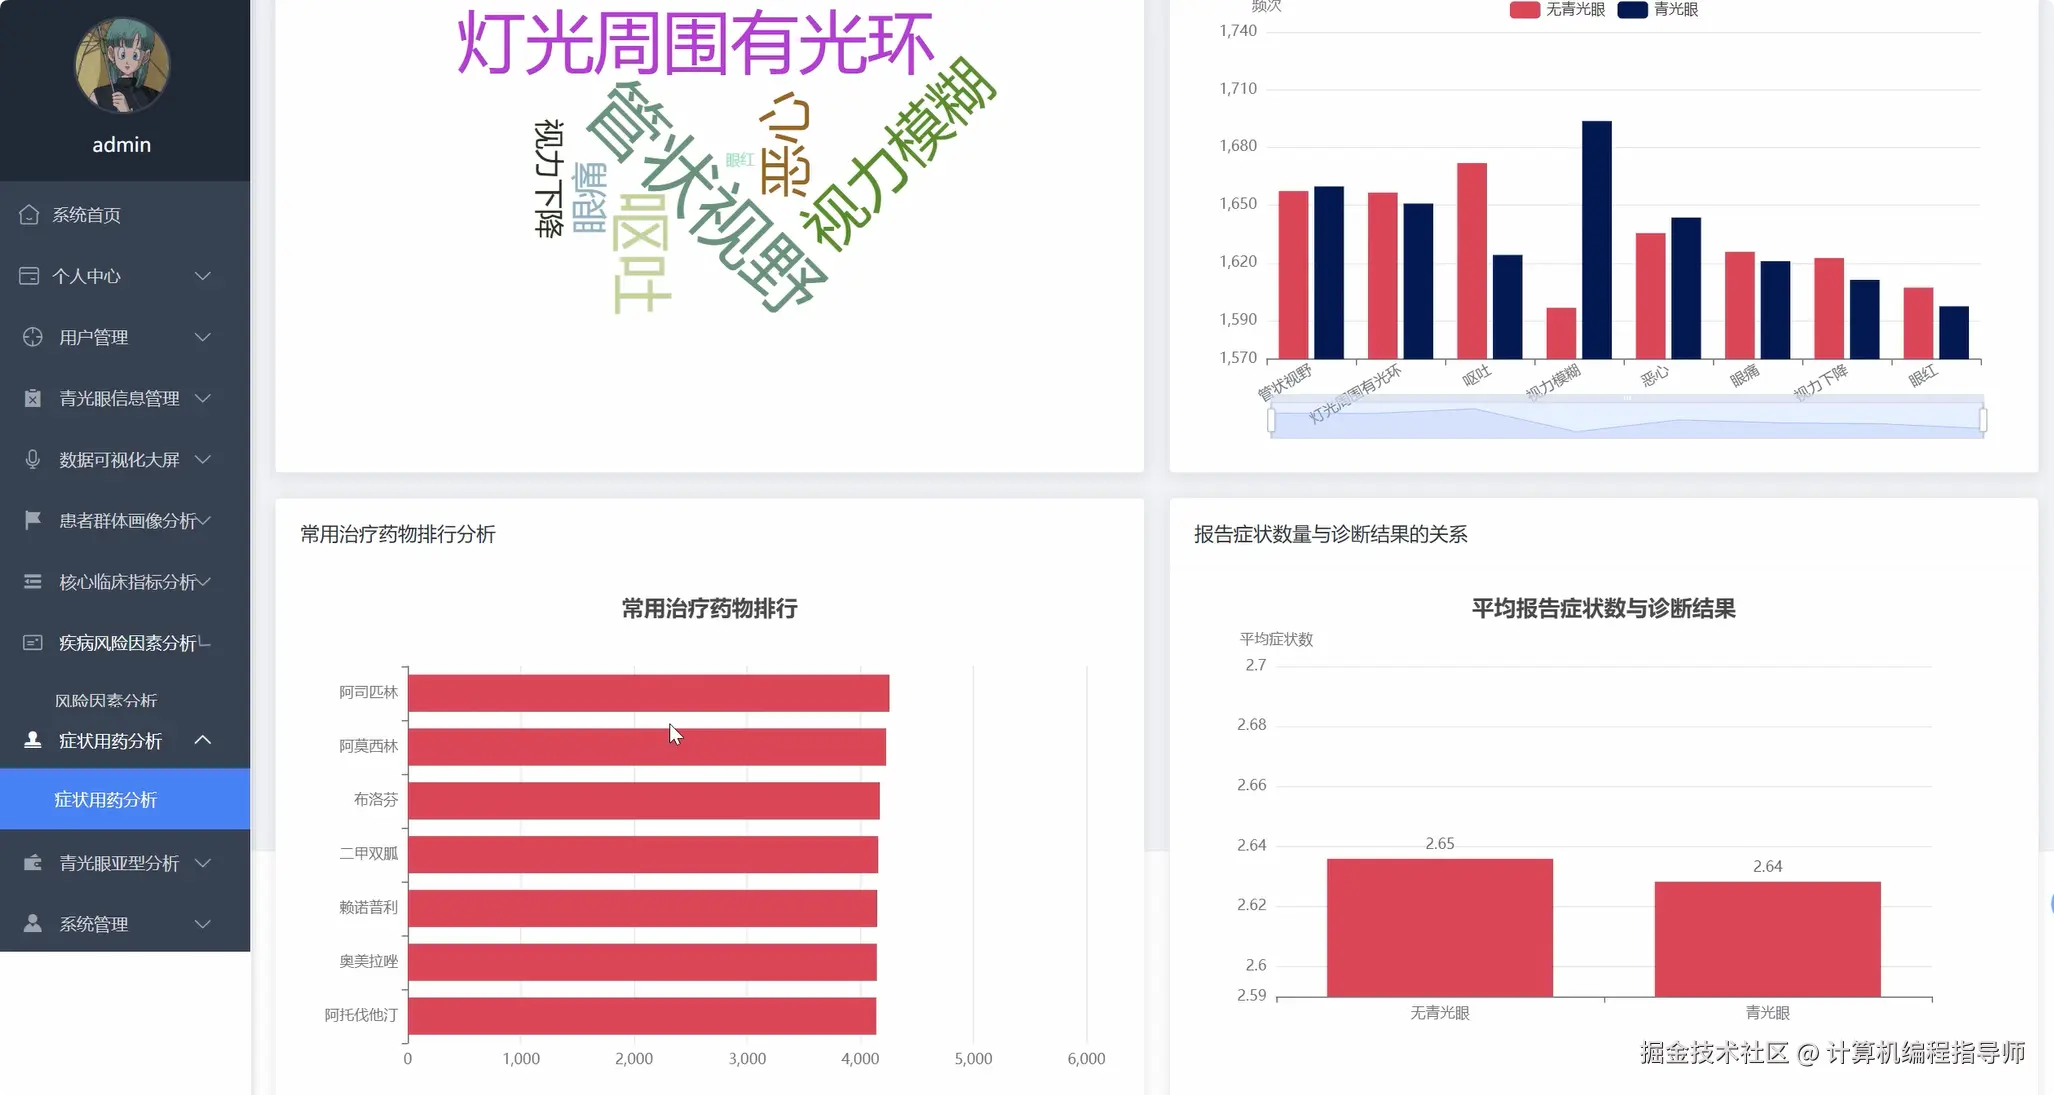The width and height of the screenshot is (2054, 1095).
Task: Select the highlighted 症状用药分析 submenu entry
Action: (x=105, y=799)
